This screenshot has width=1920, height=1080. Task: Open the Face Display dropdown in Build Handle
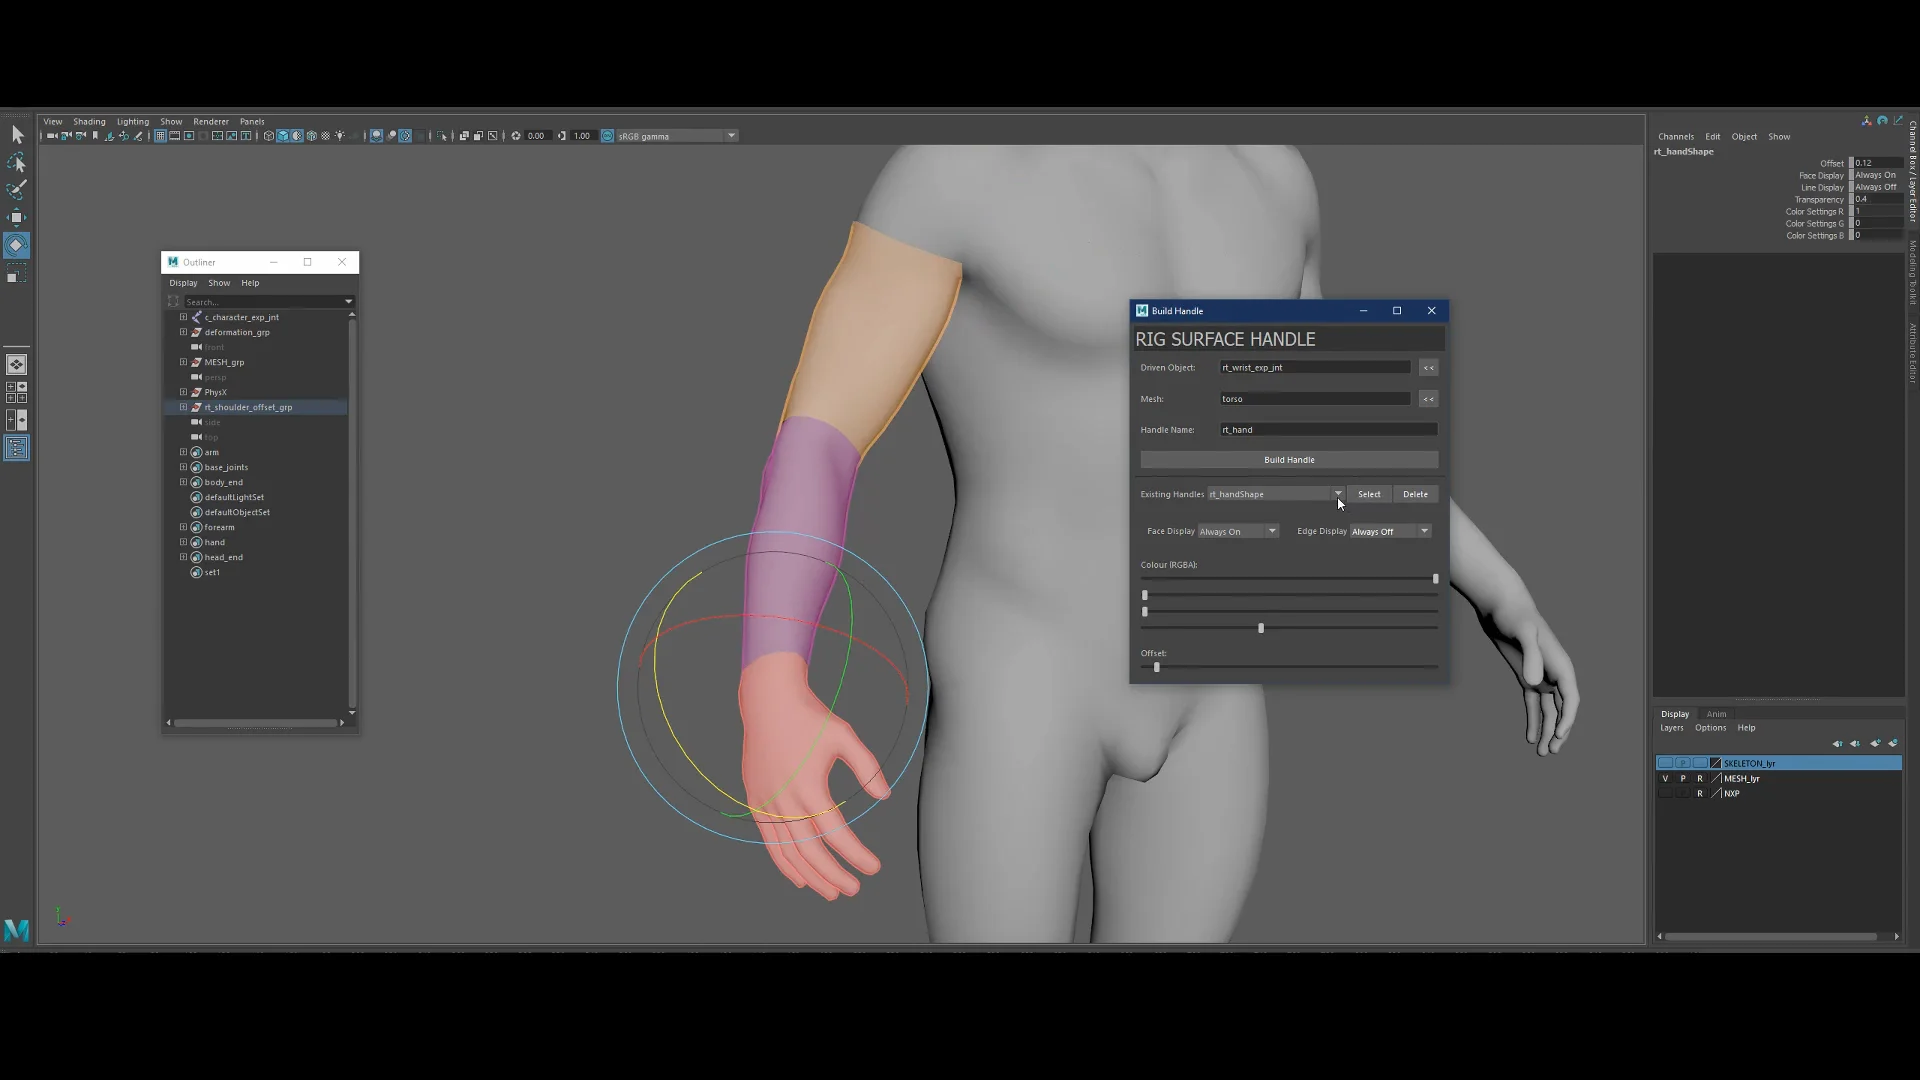[1238, 532]
